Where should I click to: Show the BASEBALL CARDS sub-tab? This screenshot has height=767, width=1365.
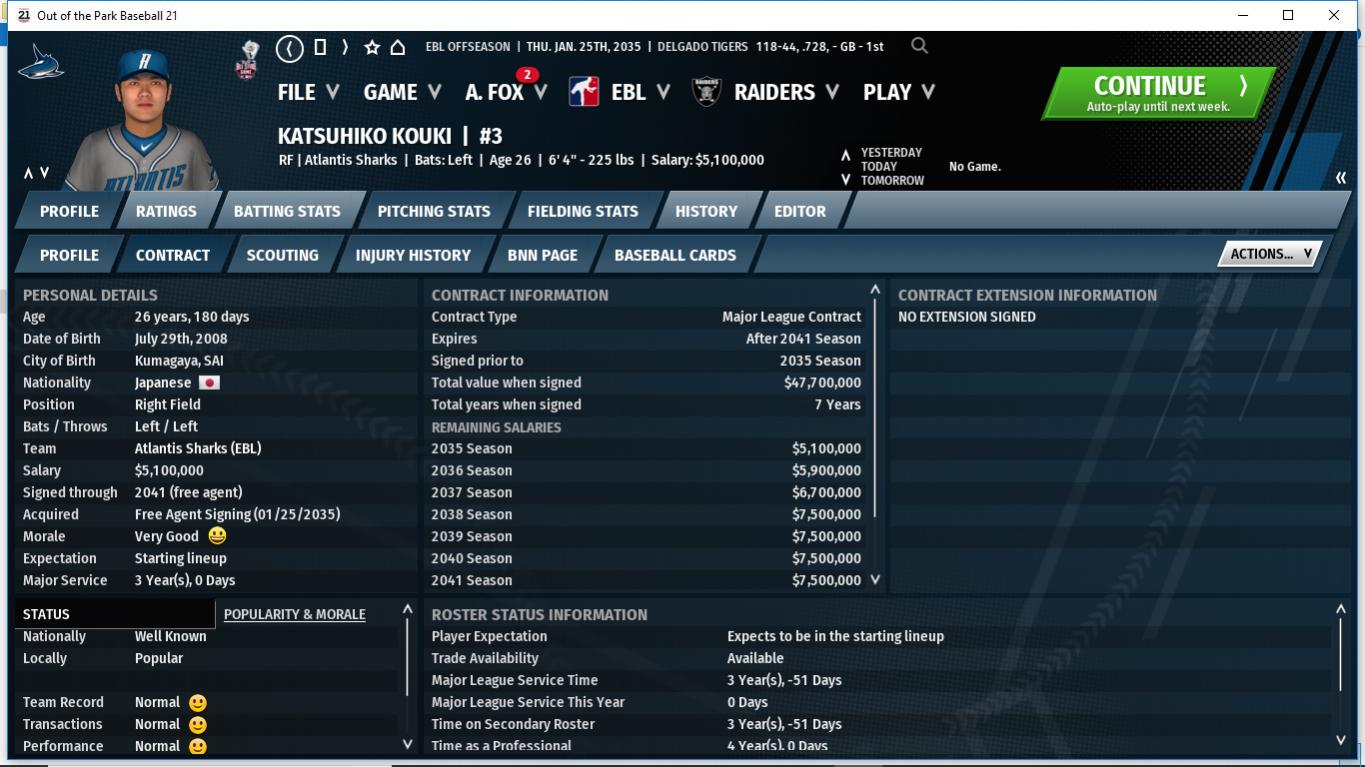(675, 255)
